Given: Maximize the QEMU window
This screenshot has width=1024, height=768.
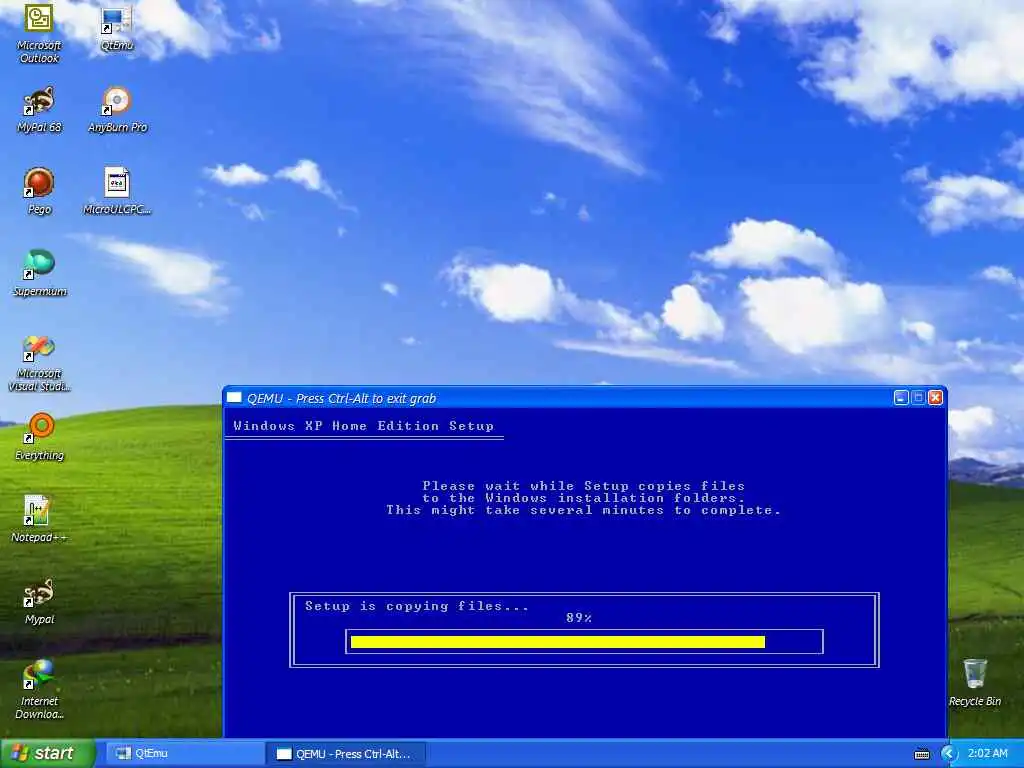Looking at the screenshot, I should (x=918, y=397).
